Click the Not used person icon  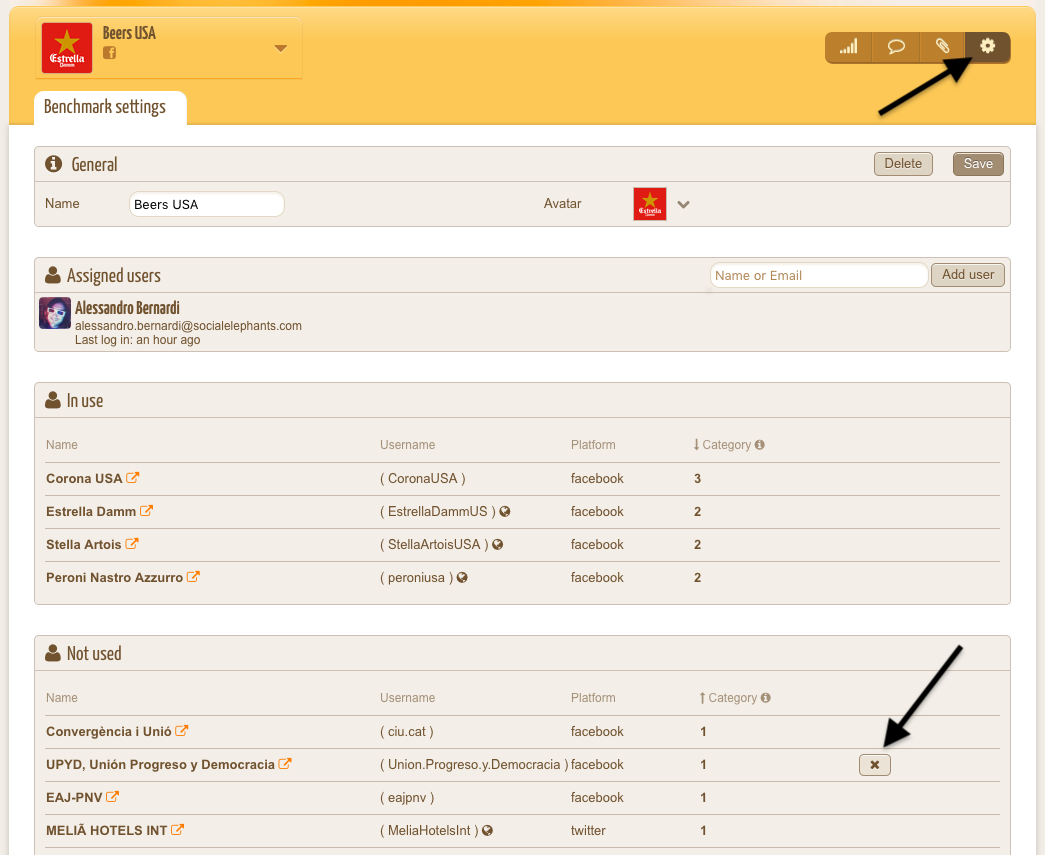[x=53, y=653]
